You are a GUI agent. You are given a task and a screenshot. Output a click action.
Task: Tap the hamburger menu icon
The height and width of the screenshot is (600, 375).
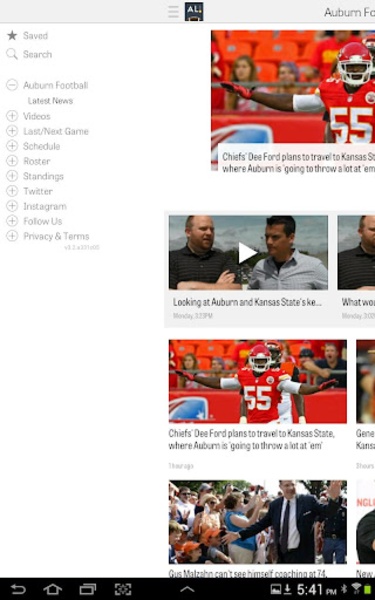pos(173,11)
